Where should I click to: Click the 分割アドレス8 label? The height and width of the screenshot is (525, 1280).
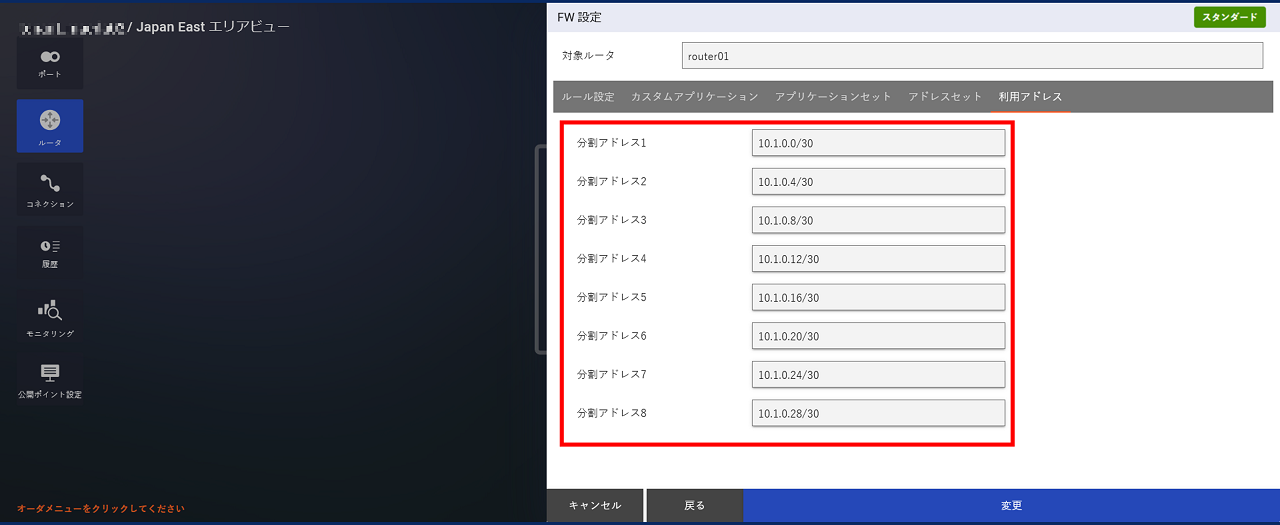pos(612,412)
